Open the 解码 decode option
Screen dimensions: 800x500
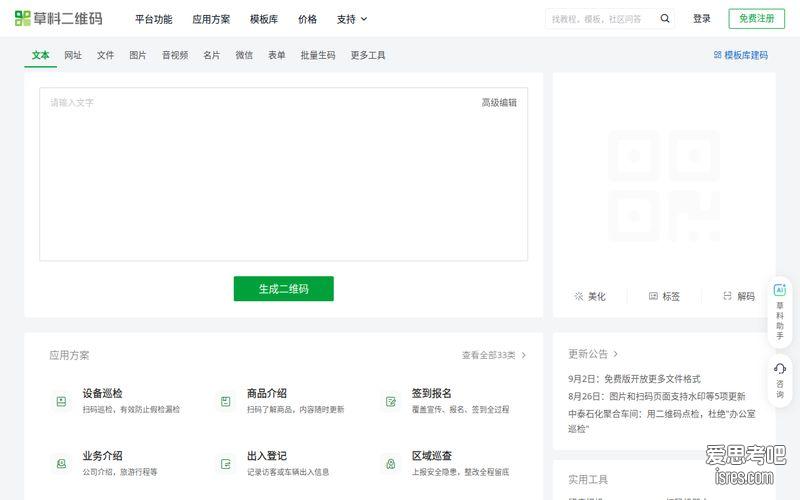pos(739,296)
